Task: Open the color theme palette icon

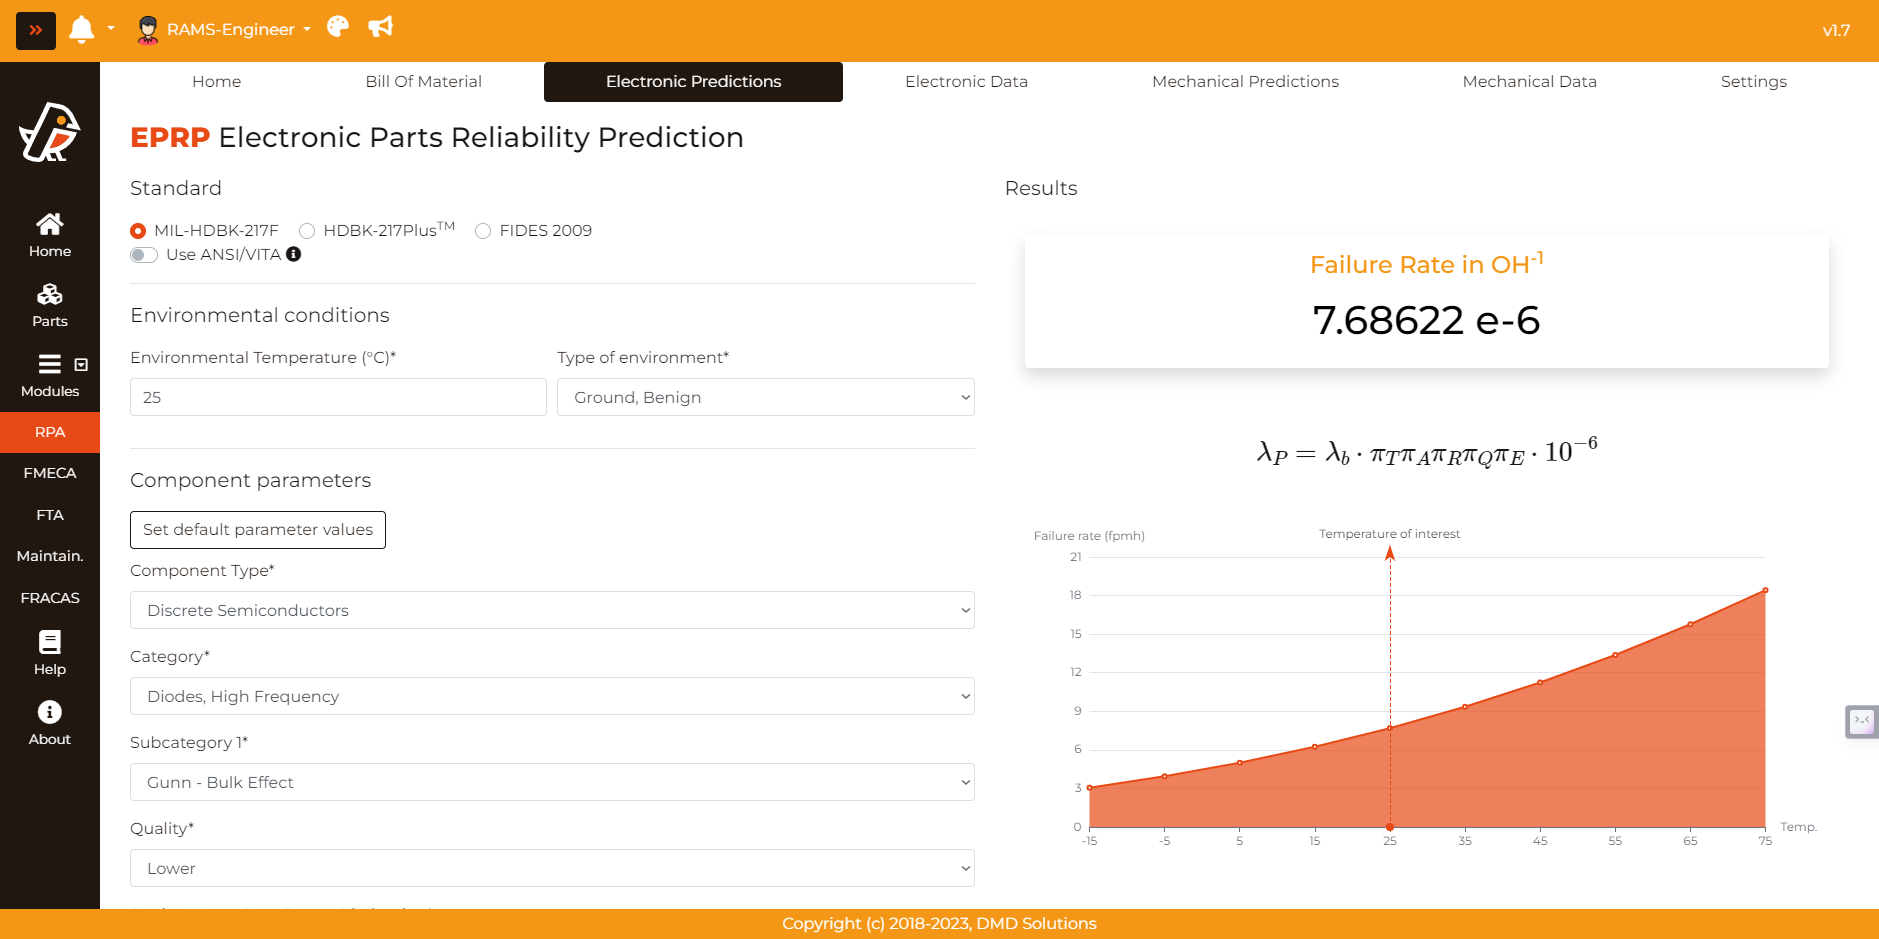Action: [x=338, y=27]
